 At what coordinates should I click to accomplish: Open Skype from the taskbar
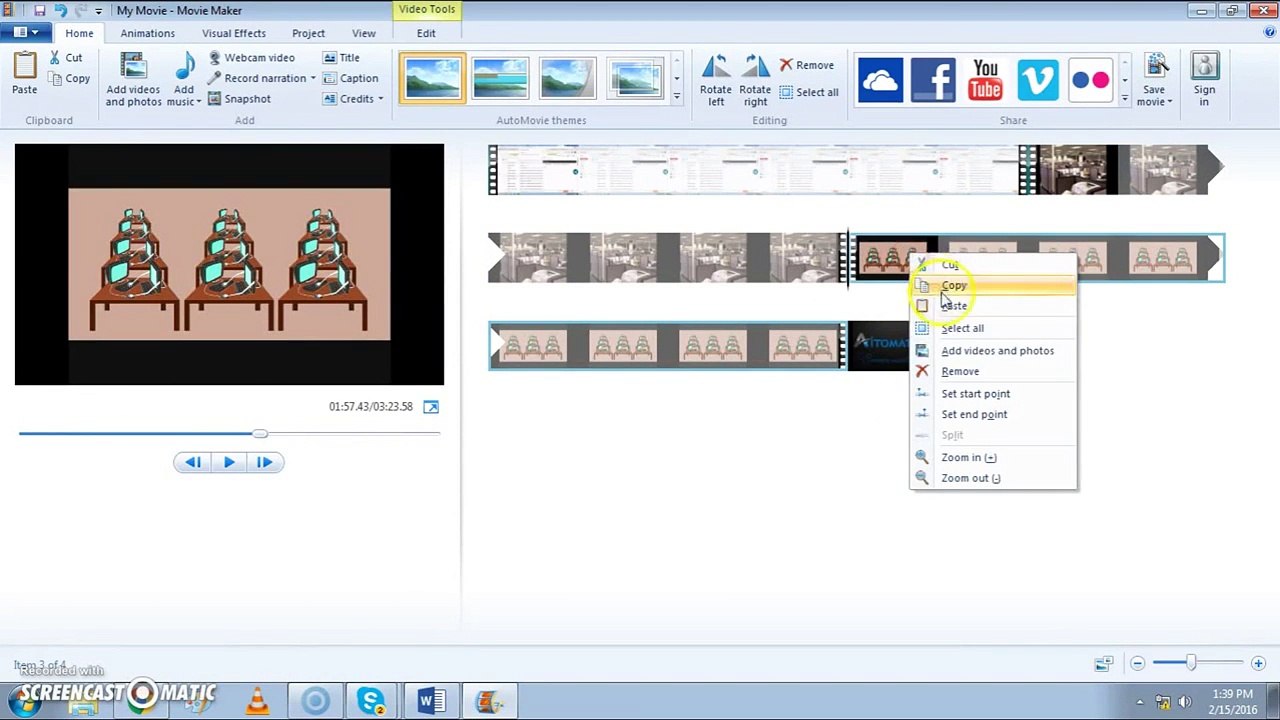point(372,701)
